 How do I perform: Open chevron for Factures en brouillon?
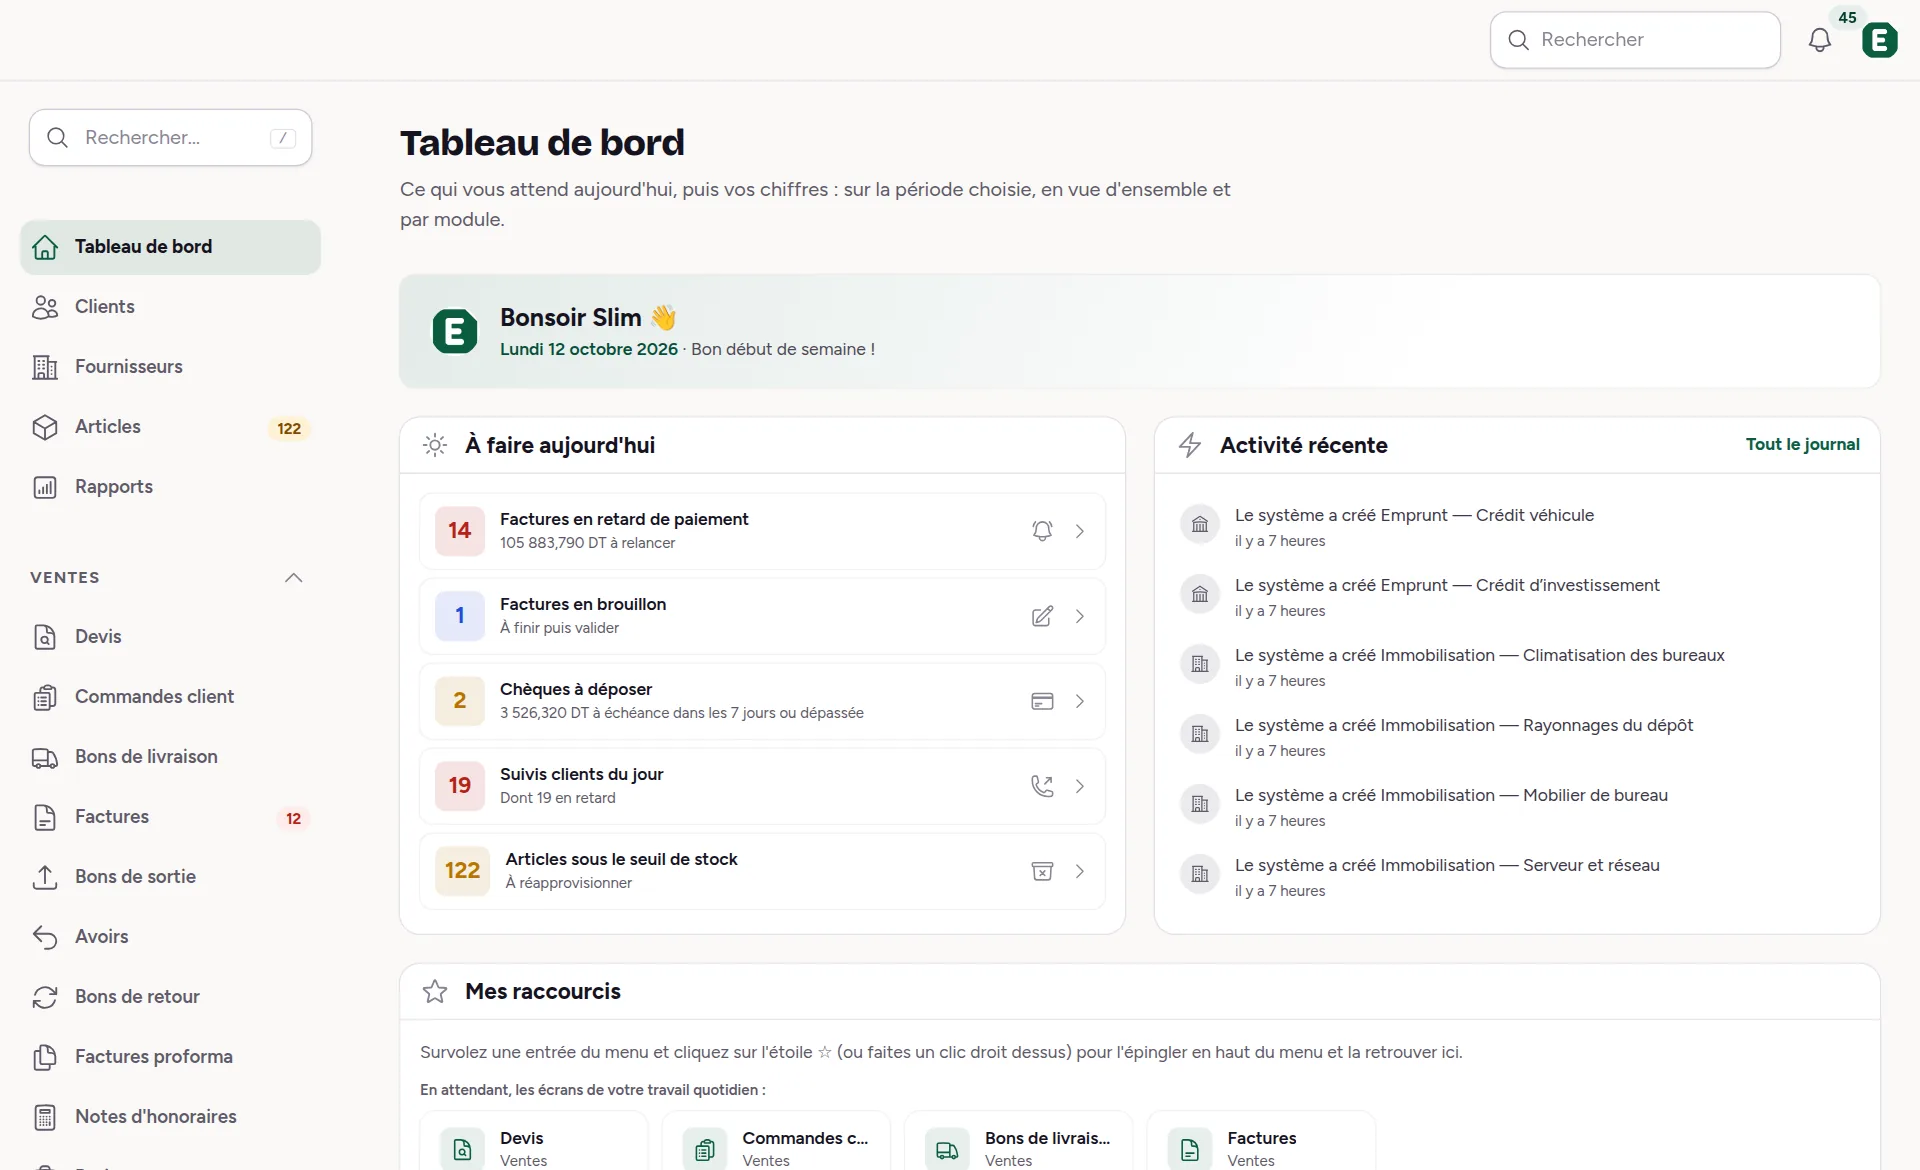pyautogui.click(x=1080, y=616)
